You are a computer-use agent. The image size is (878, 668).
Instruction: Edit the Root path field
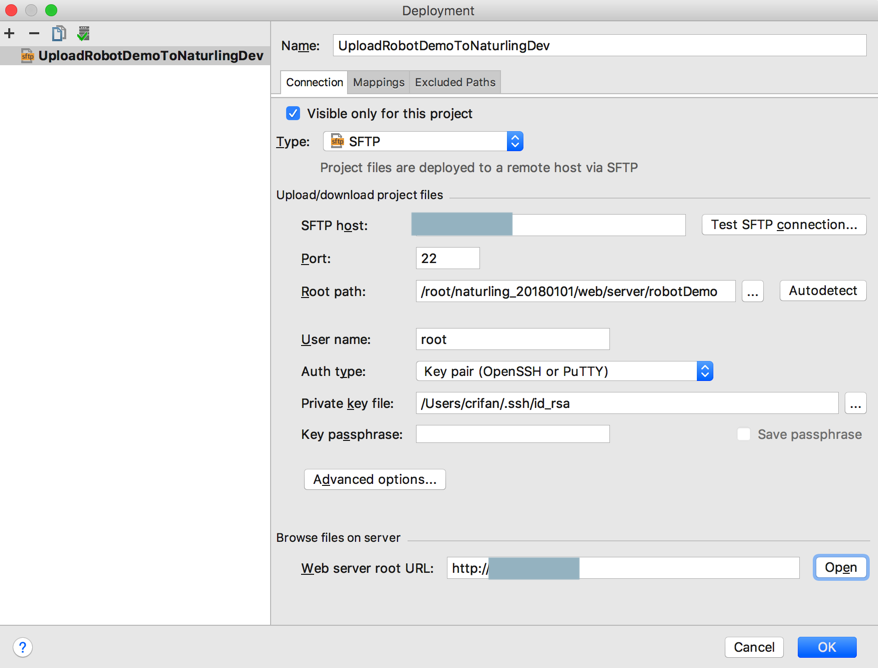(576, 291)
